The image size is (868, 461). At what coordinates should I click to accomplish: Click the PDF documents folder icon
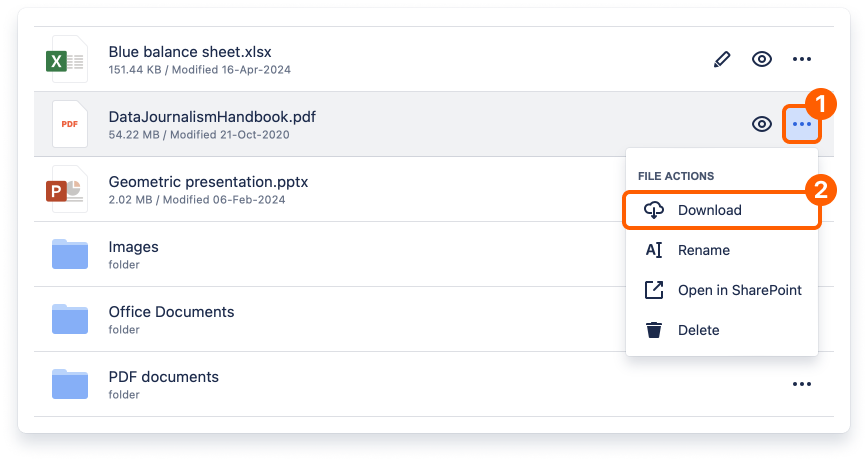(x=70, y=384)
